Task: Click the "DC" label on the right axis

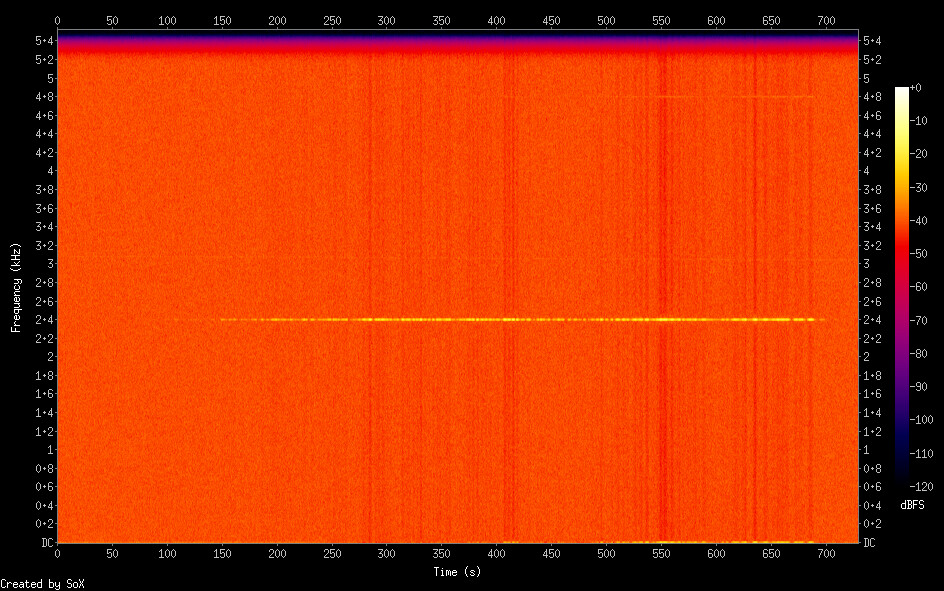Action: pyautogui.click(x=870, y=543)
